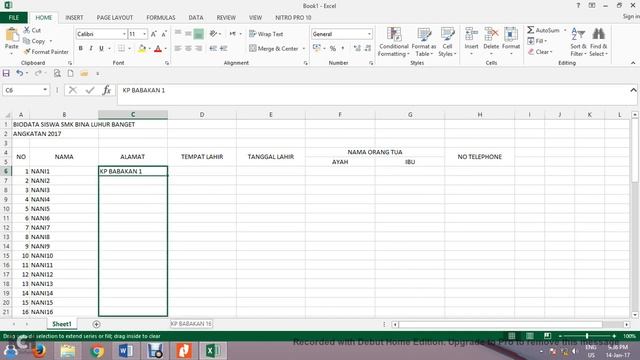Click the Format cells icon

(x=511, y=34)
